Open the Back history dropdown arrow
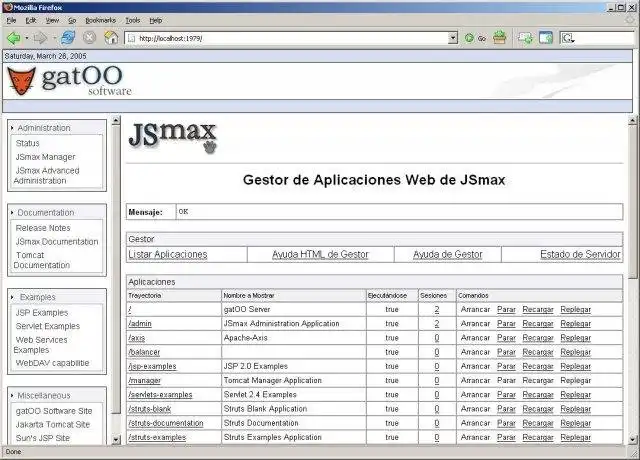 27,38
